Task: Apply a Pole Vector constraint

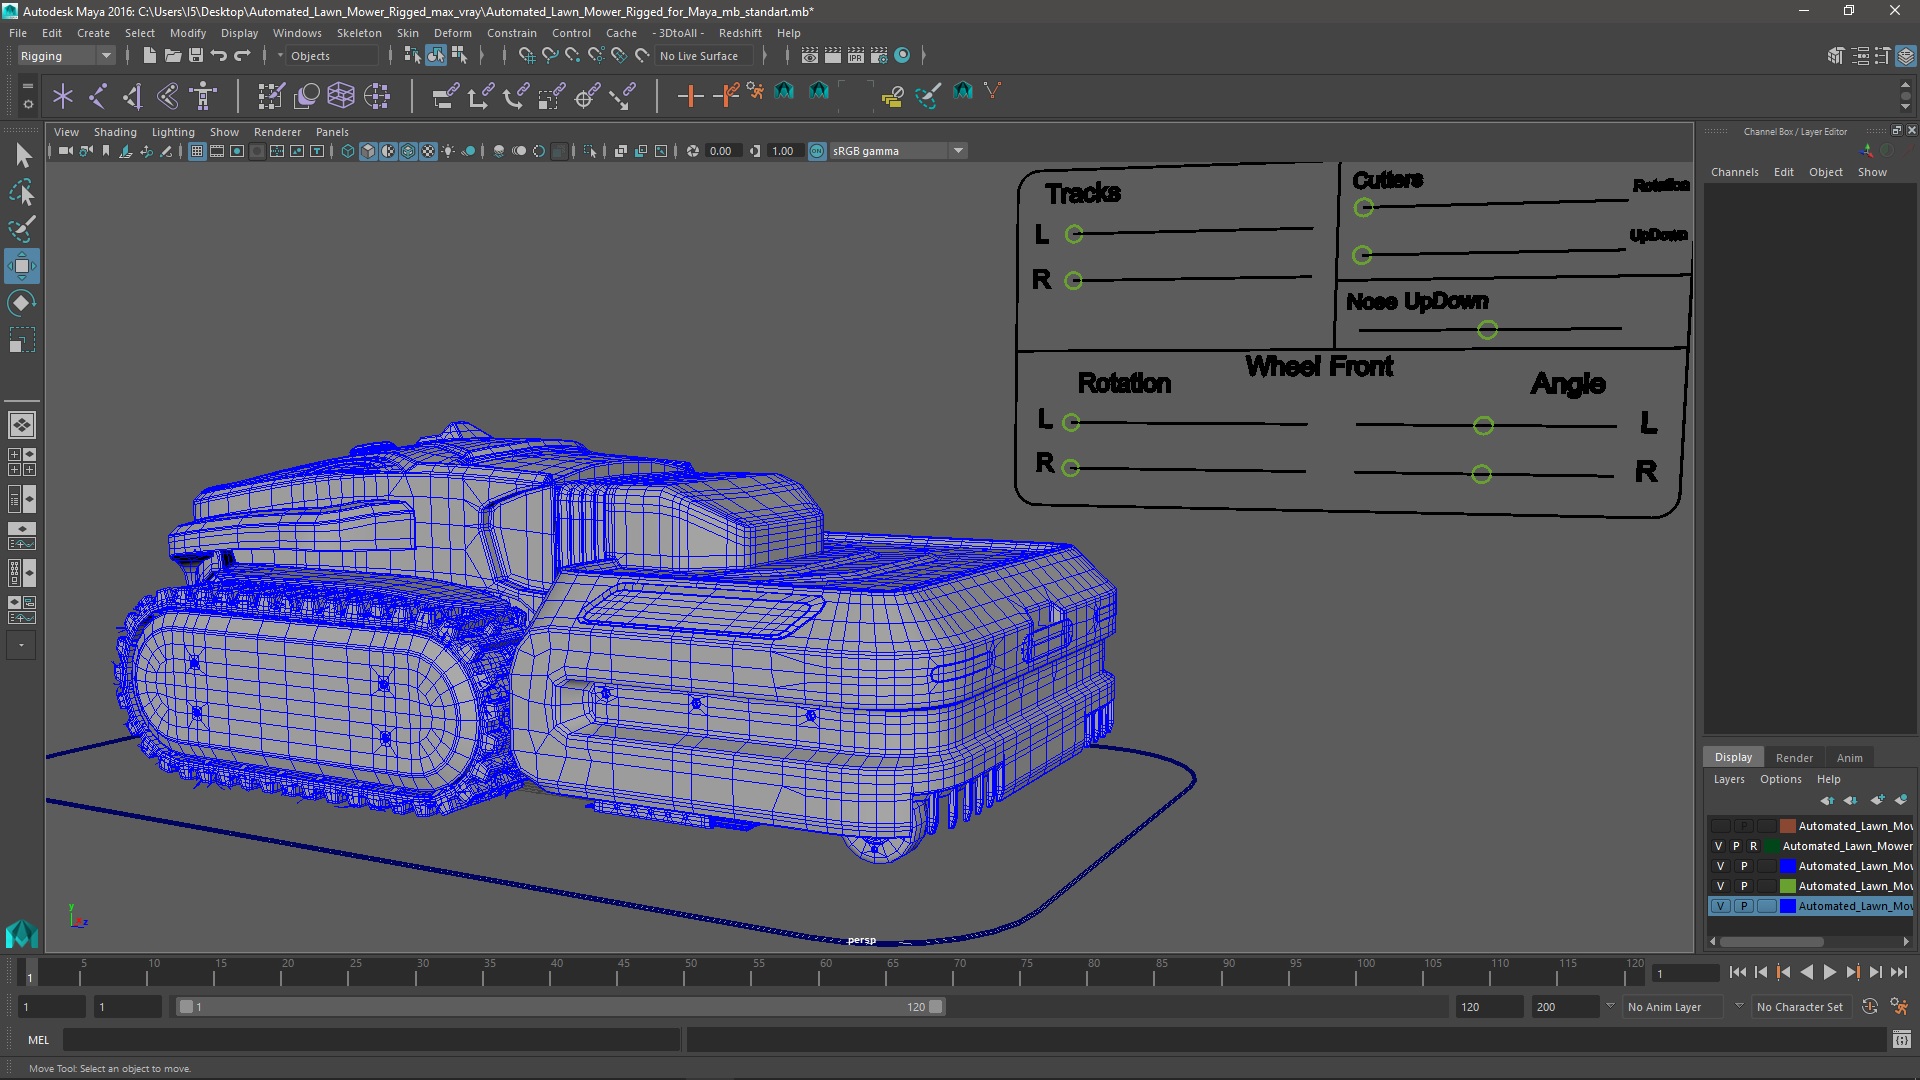Action: pos(622,96)
